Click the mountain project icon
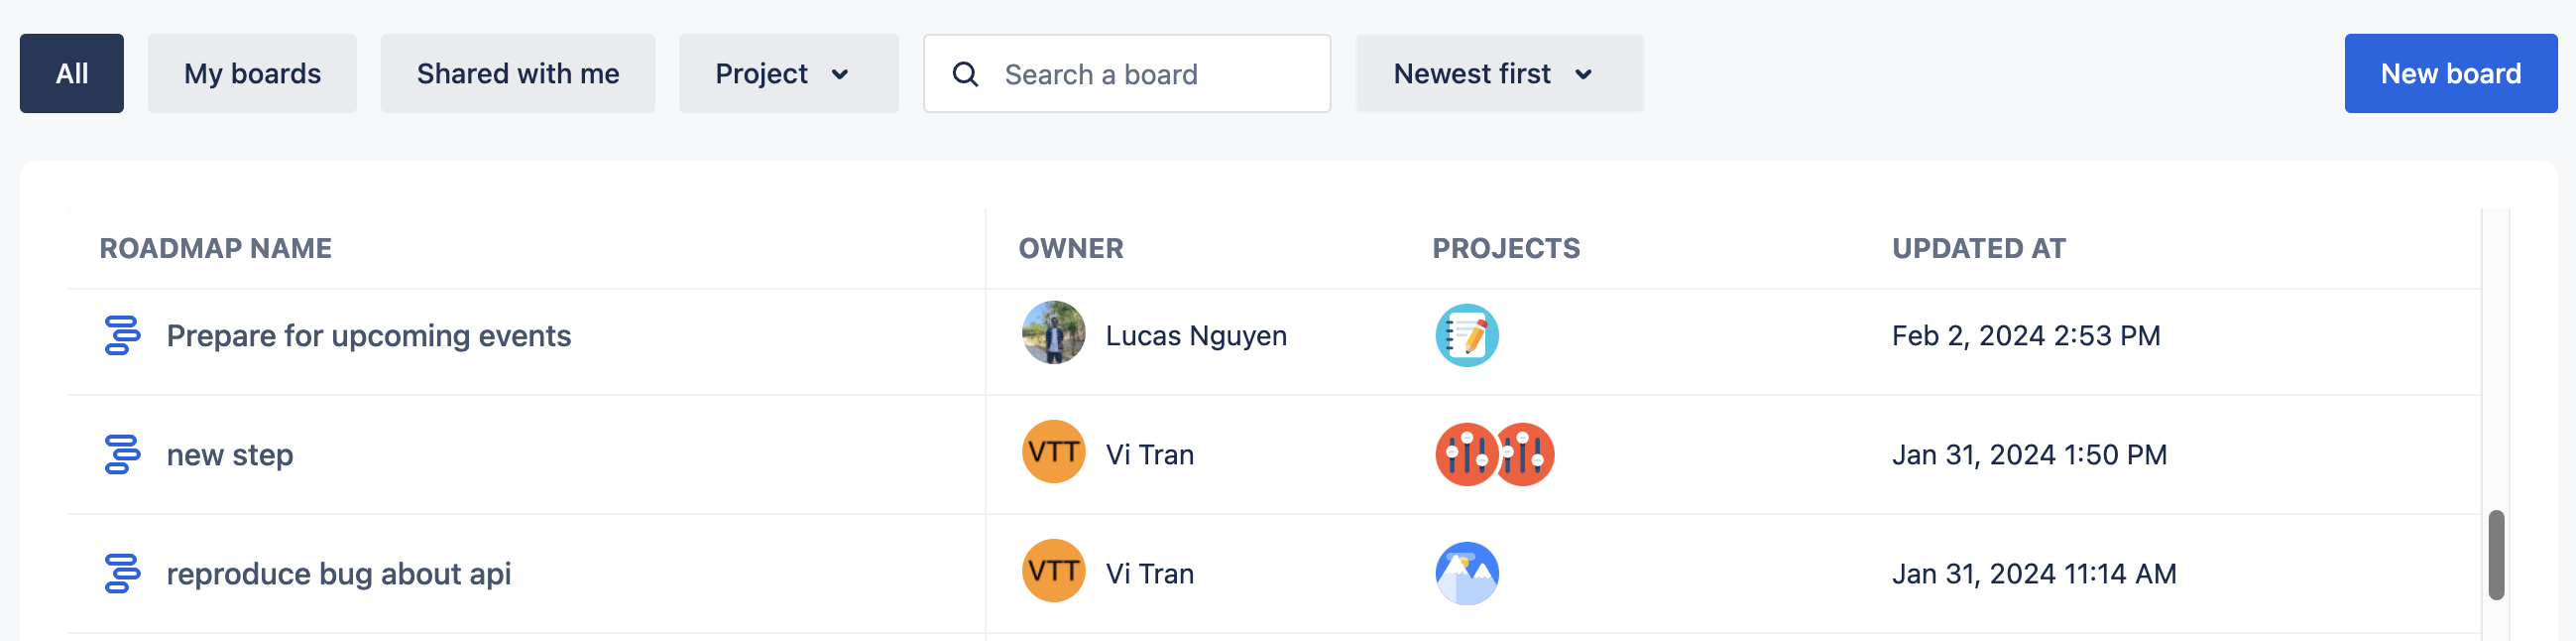Viewport: 2576px width, 641px height. point(1466,573)
